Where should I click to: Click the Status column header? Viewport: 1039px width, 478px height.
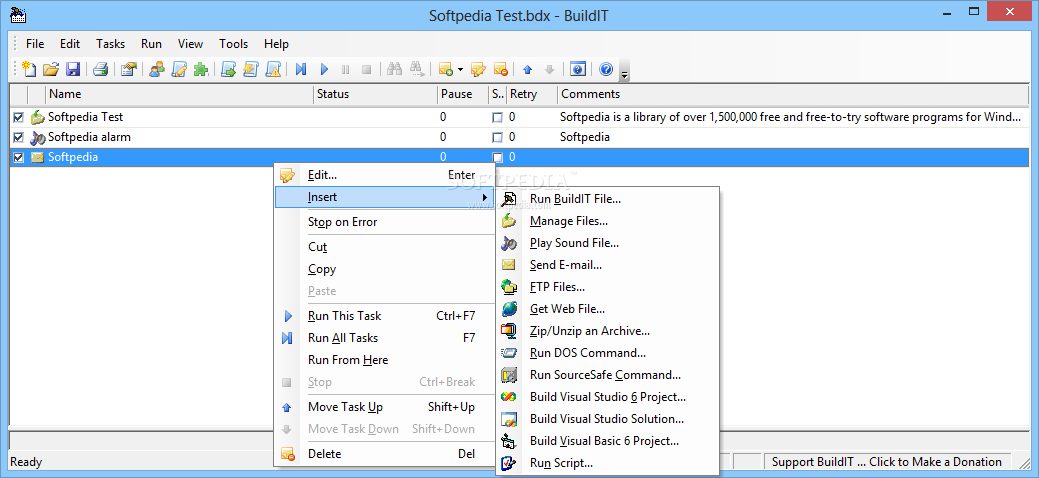(x=375, y=94)
